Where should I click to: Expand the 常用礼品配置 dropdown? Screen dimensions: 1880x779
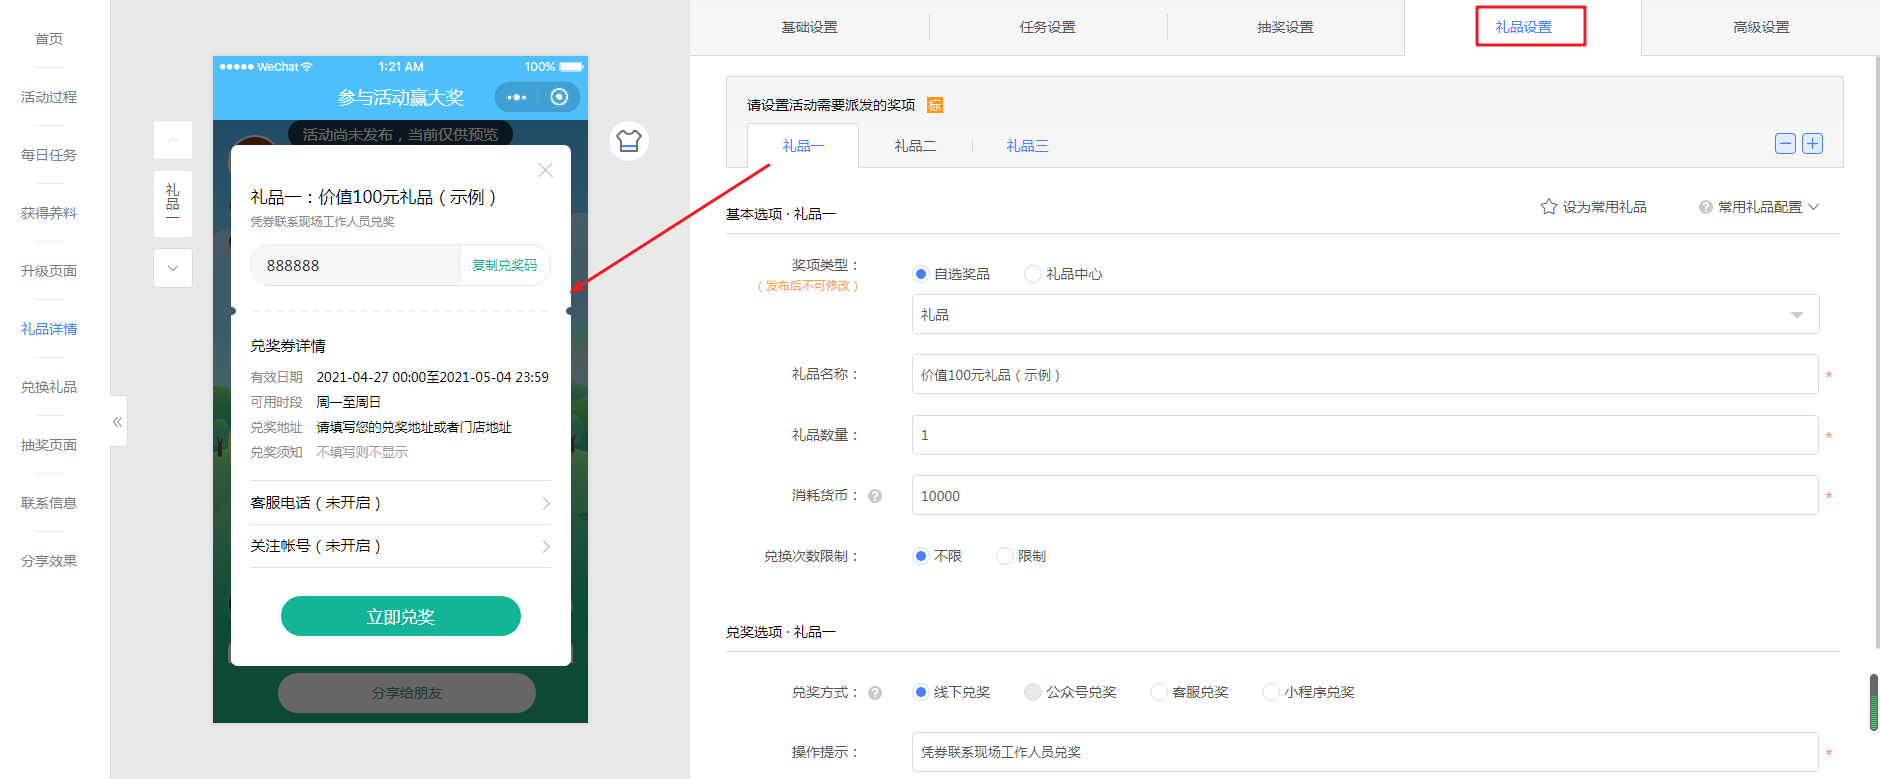(1769, 207)
